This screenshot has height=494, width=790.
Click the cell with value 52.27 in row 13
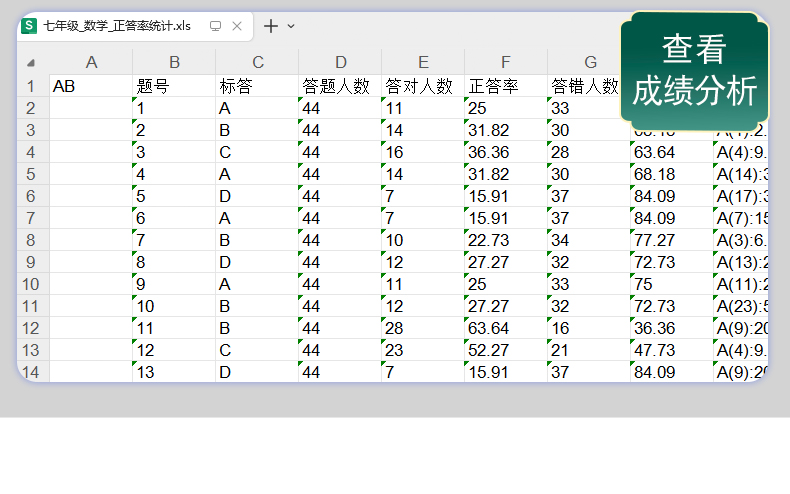pyautogui.click(x=505, y=350)
